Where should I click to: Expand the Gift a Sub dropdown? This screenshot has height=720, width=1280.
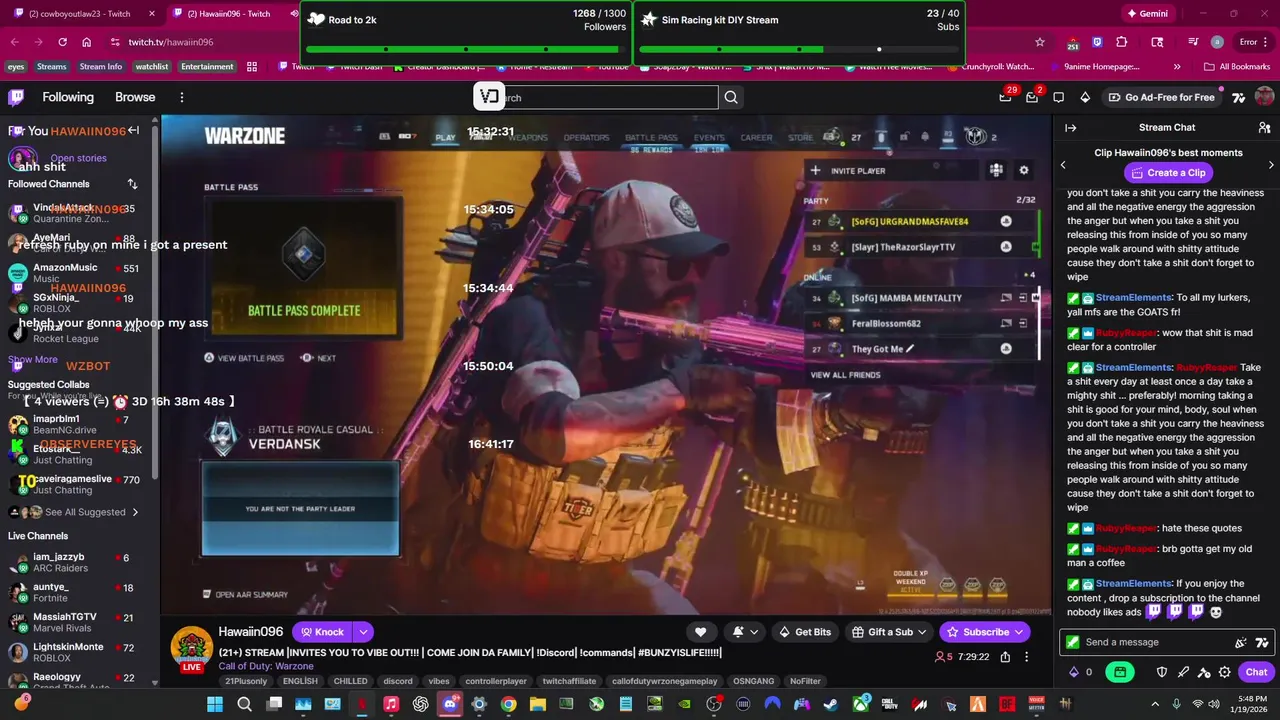pyautogui.click(x=921, y=632)
